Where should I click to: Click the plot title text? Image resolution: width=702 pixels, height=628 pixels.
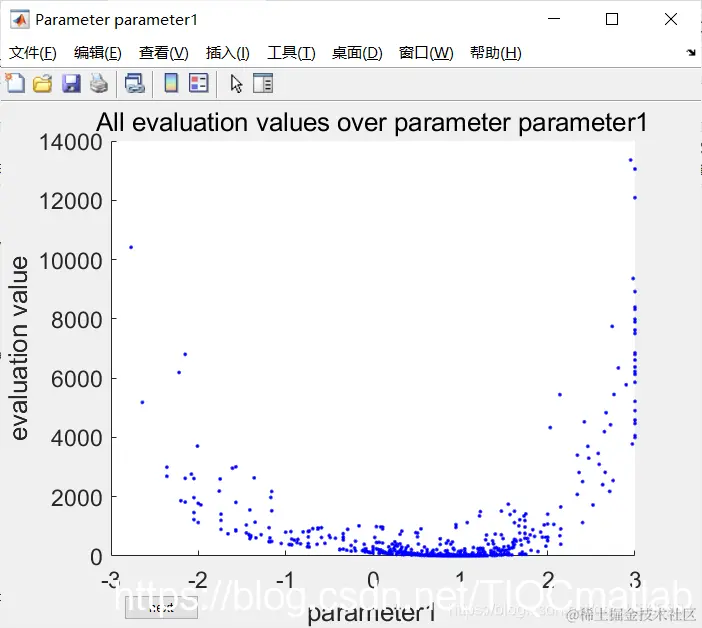372,122
